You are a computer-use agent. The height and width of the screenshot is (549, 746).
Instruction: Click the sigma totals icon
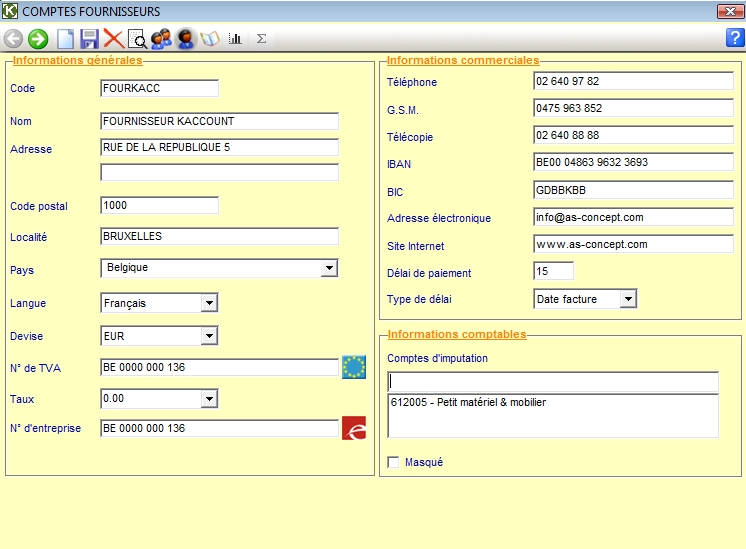pyautogui.click(x=261, y=39)
